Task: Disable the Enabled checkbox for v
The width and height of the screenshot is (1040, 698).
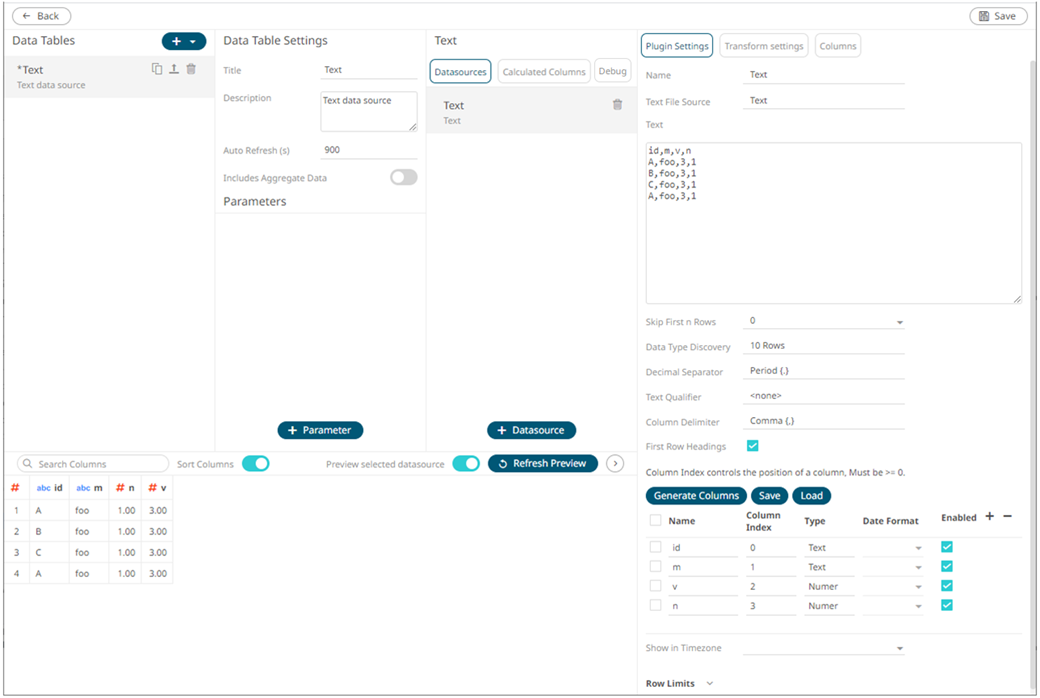Action: pos(946,585)
